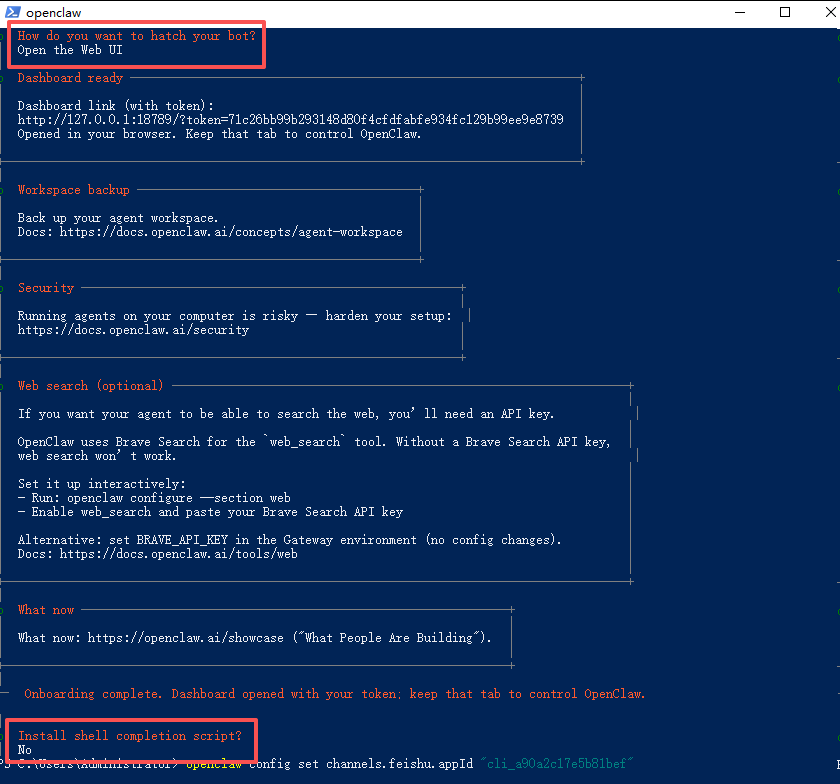Click the red 'What now' heading

(46, 610)
